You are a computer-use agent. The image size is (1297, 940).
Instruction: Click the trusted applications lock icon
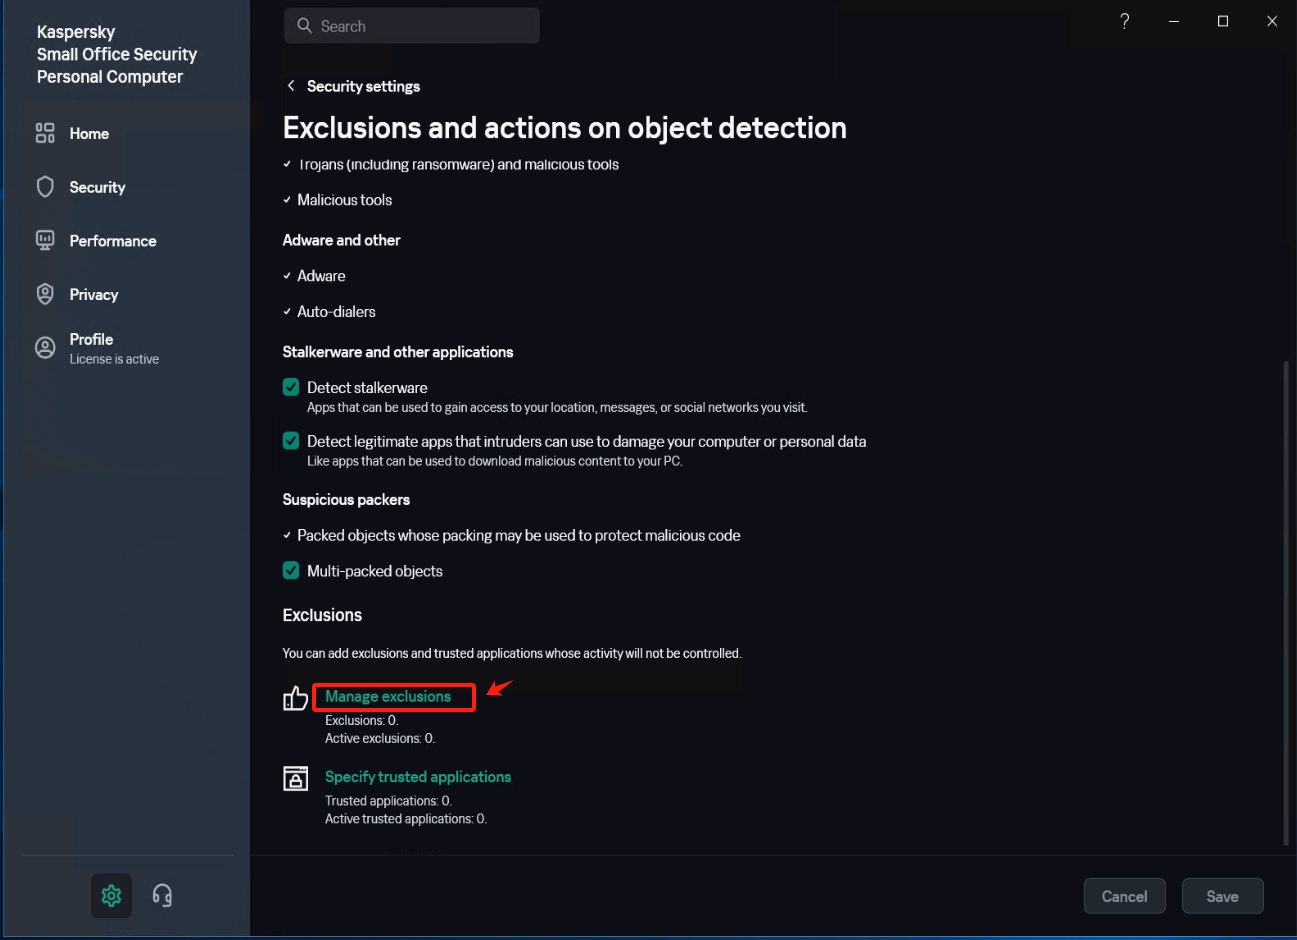coord(295,778)
